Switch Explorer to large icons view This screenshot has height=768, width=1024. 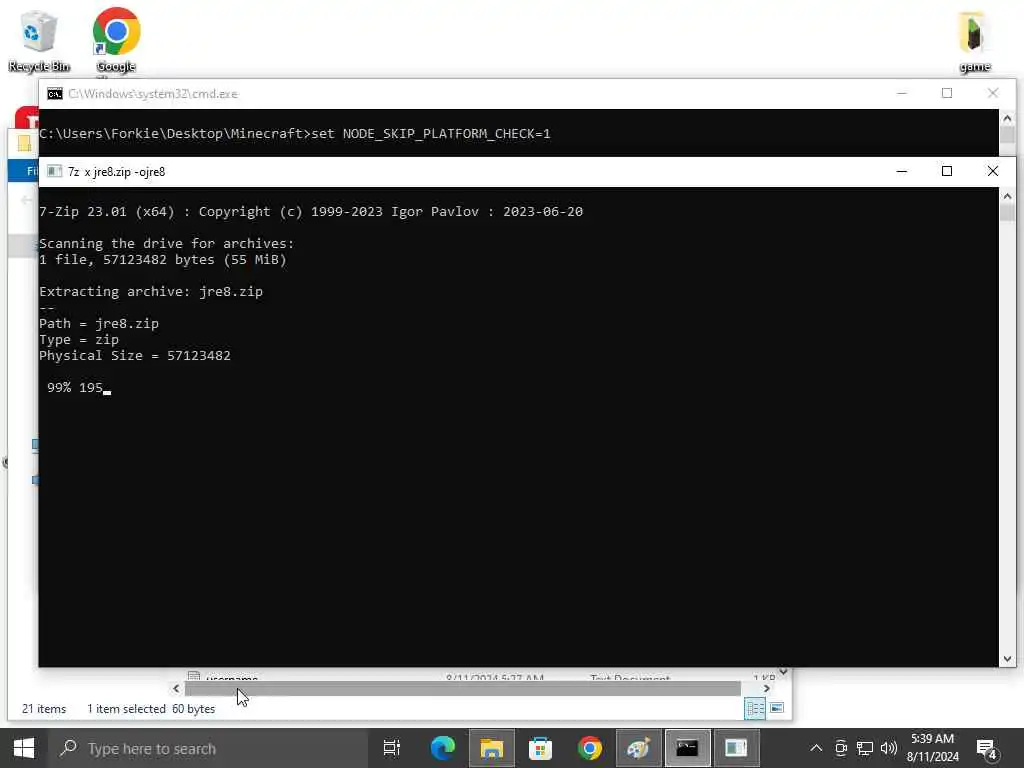776,709
